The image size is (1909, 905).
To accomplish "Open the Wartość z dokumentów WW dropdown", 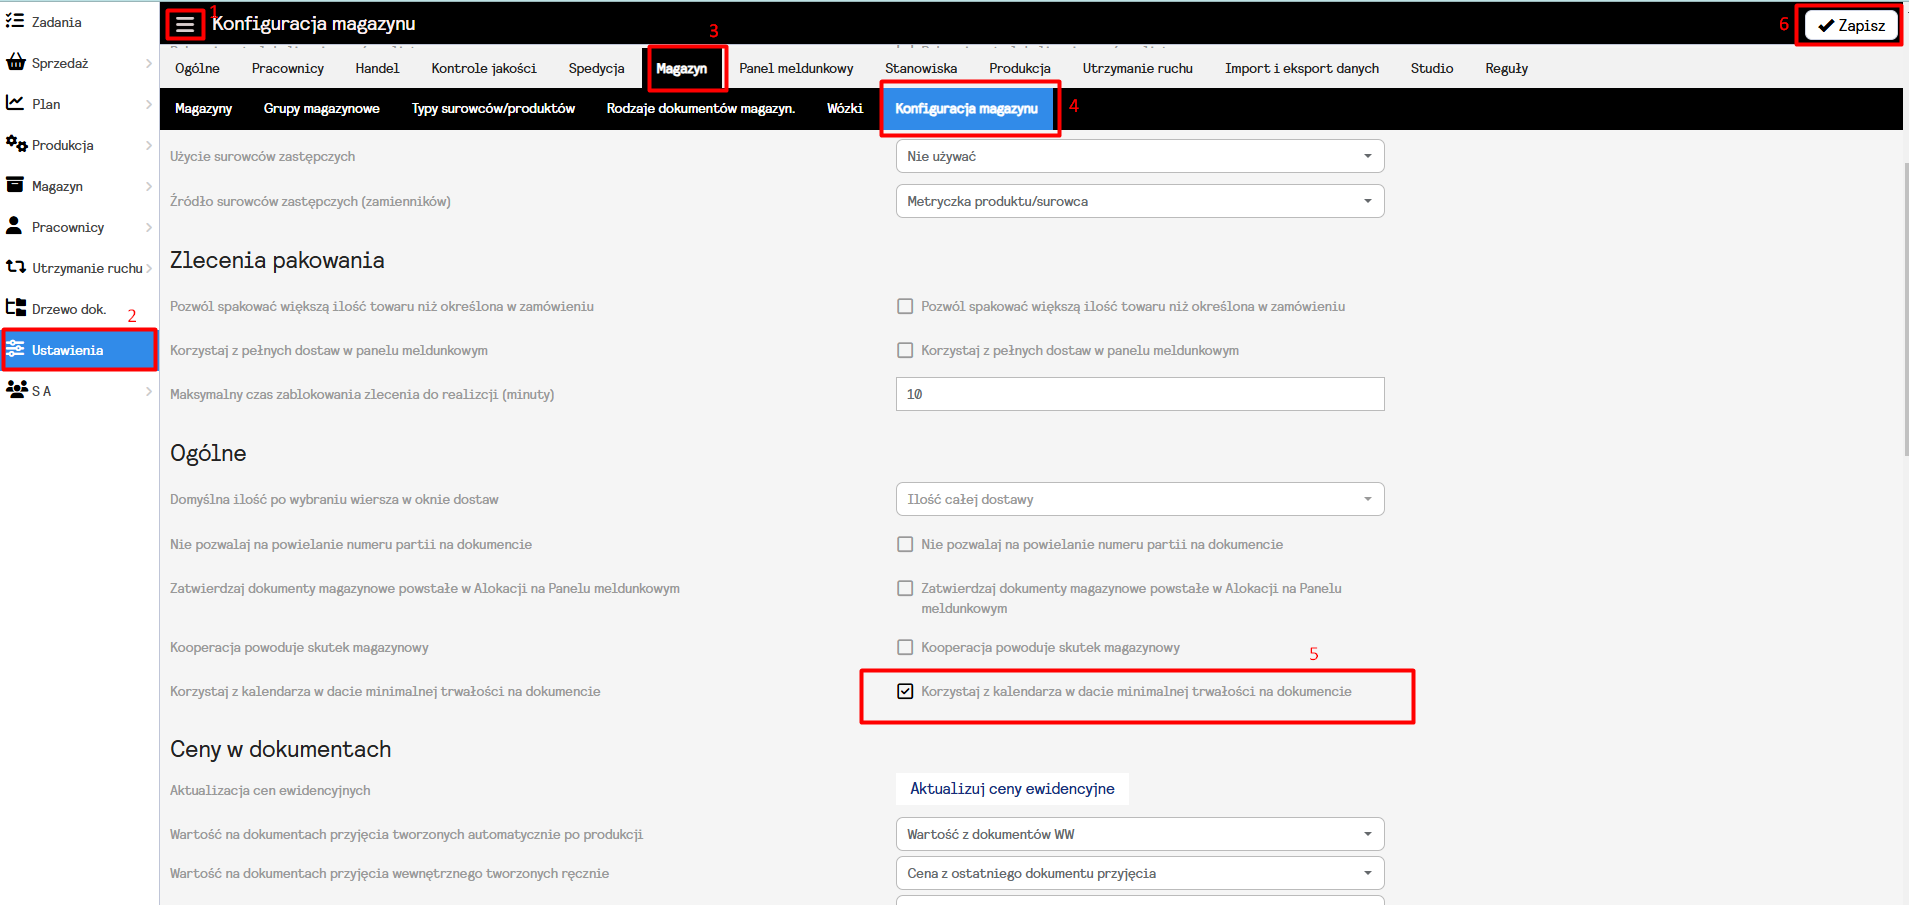I will pyautogui.click(x=1139, y=834).
